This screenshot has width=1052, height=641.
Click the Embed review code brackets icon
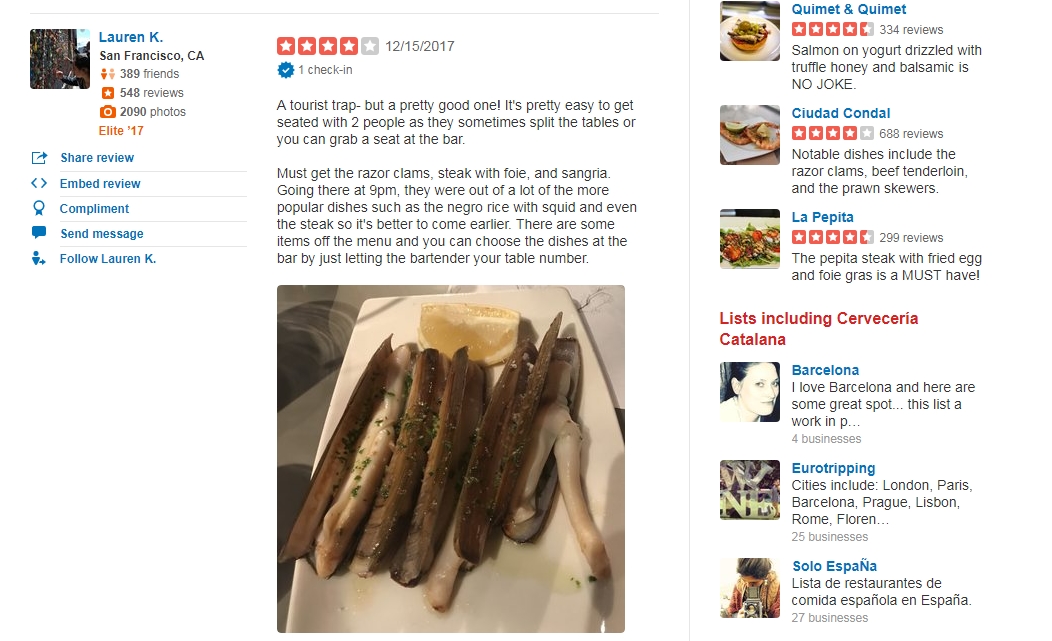click(x=39, y=183)
